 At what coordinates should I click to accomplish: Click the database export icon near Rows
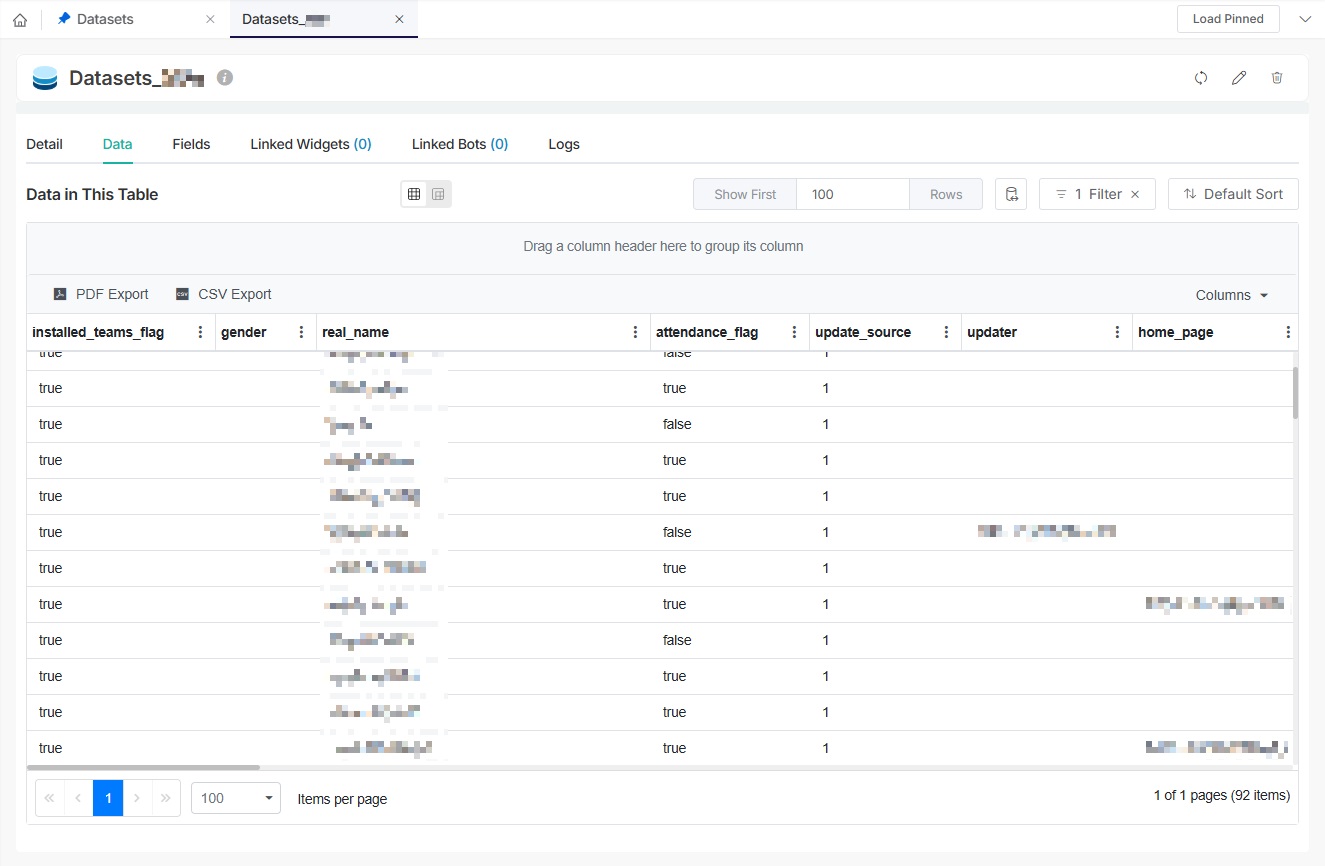tap(1011, 194)
